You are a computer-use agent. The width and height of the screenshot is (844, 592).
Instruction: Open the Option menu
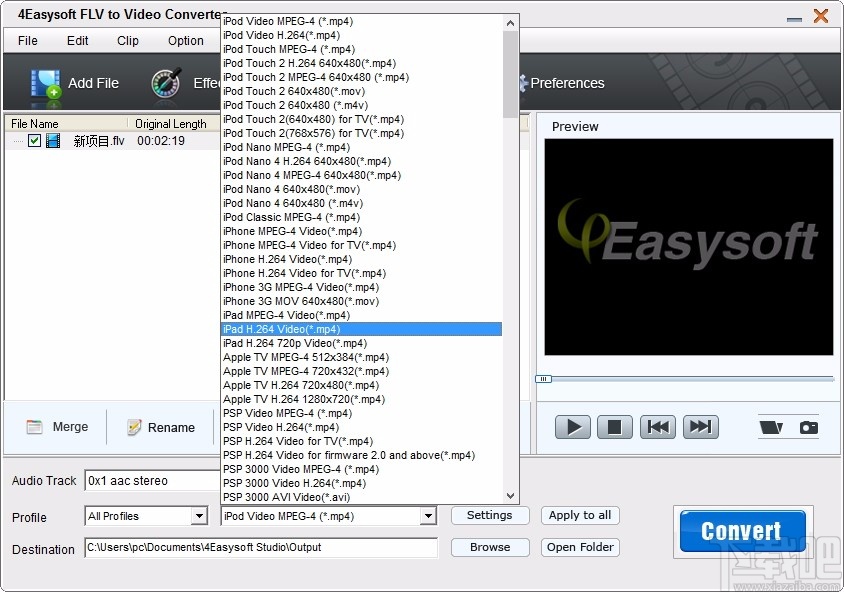(x=185, y=41)
